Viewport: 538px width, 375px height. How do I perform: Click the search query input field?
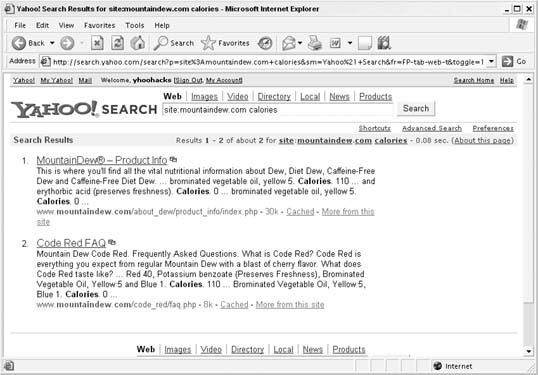(x=278, y=110)
